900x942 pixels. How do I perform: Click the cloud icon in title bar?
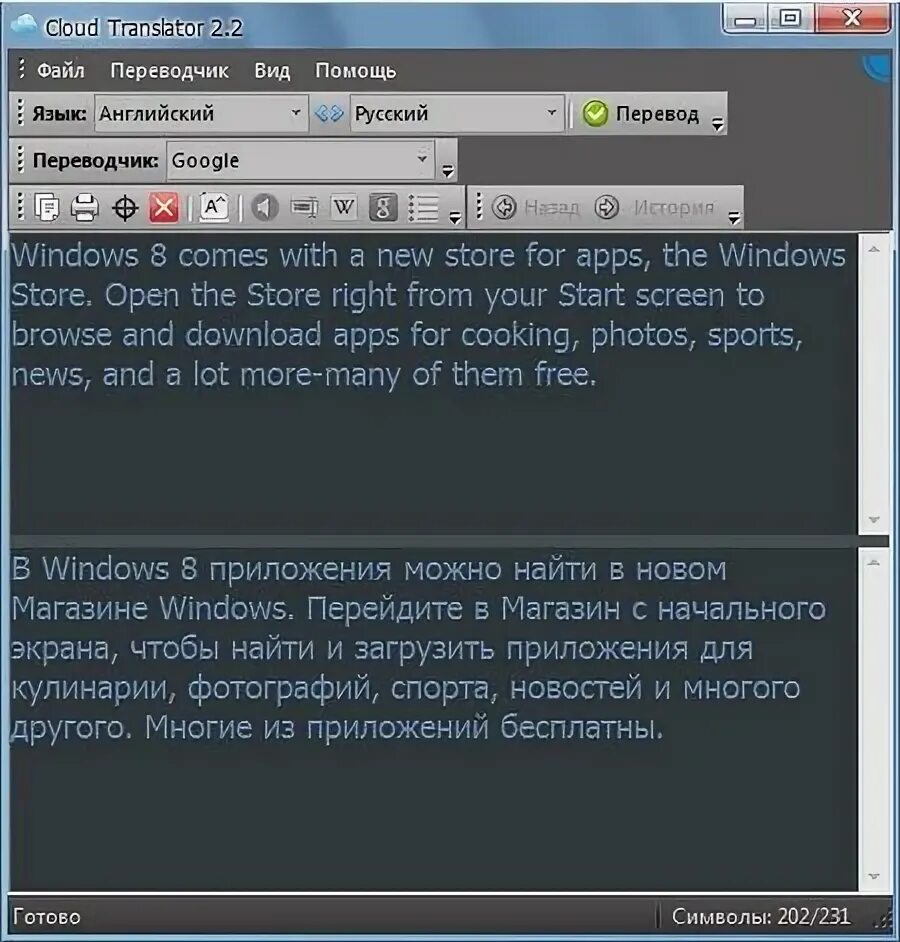pyautogui.click(x=24, y=25)
